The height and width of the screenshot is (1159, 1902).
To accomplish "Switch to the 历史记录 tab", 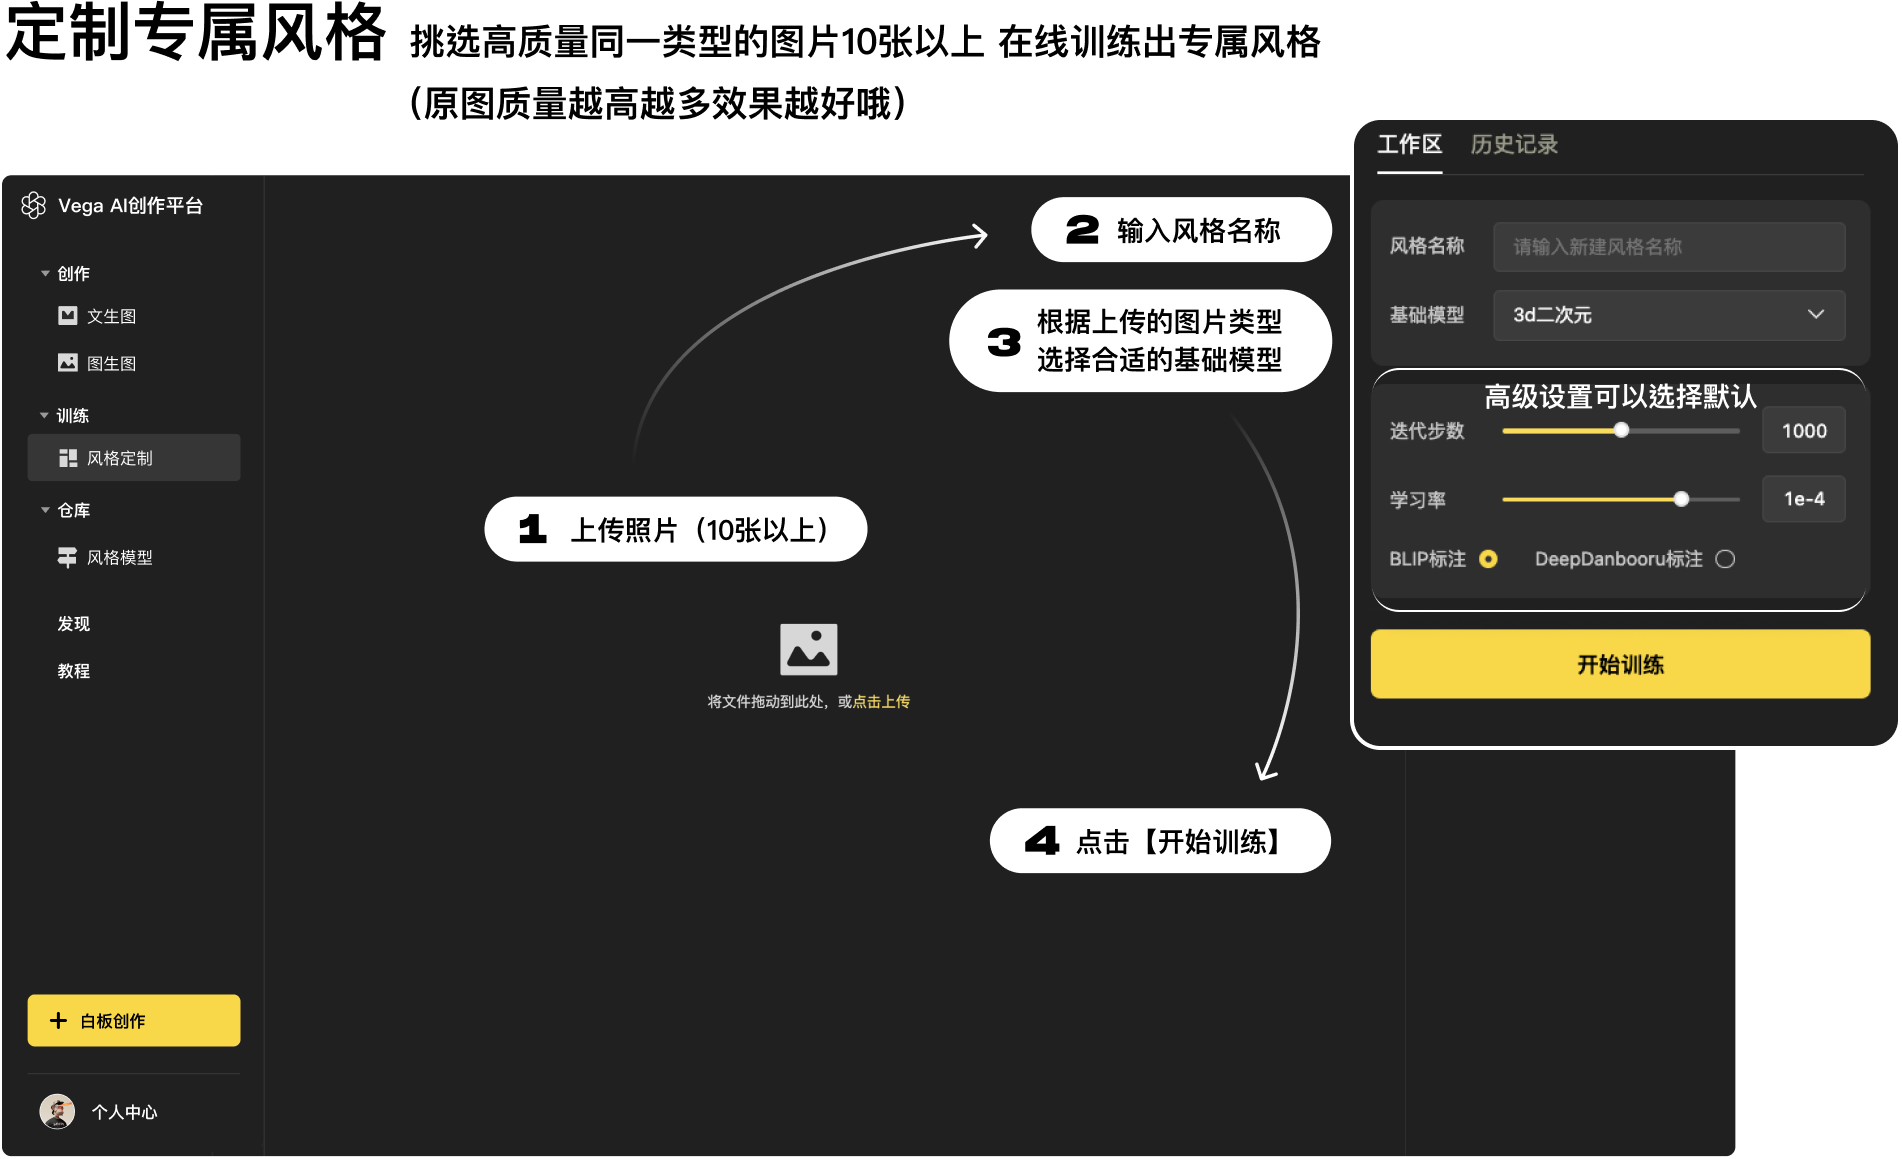I will click(1513, 145).
